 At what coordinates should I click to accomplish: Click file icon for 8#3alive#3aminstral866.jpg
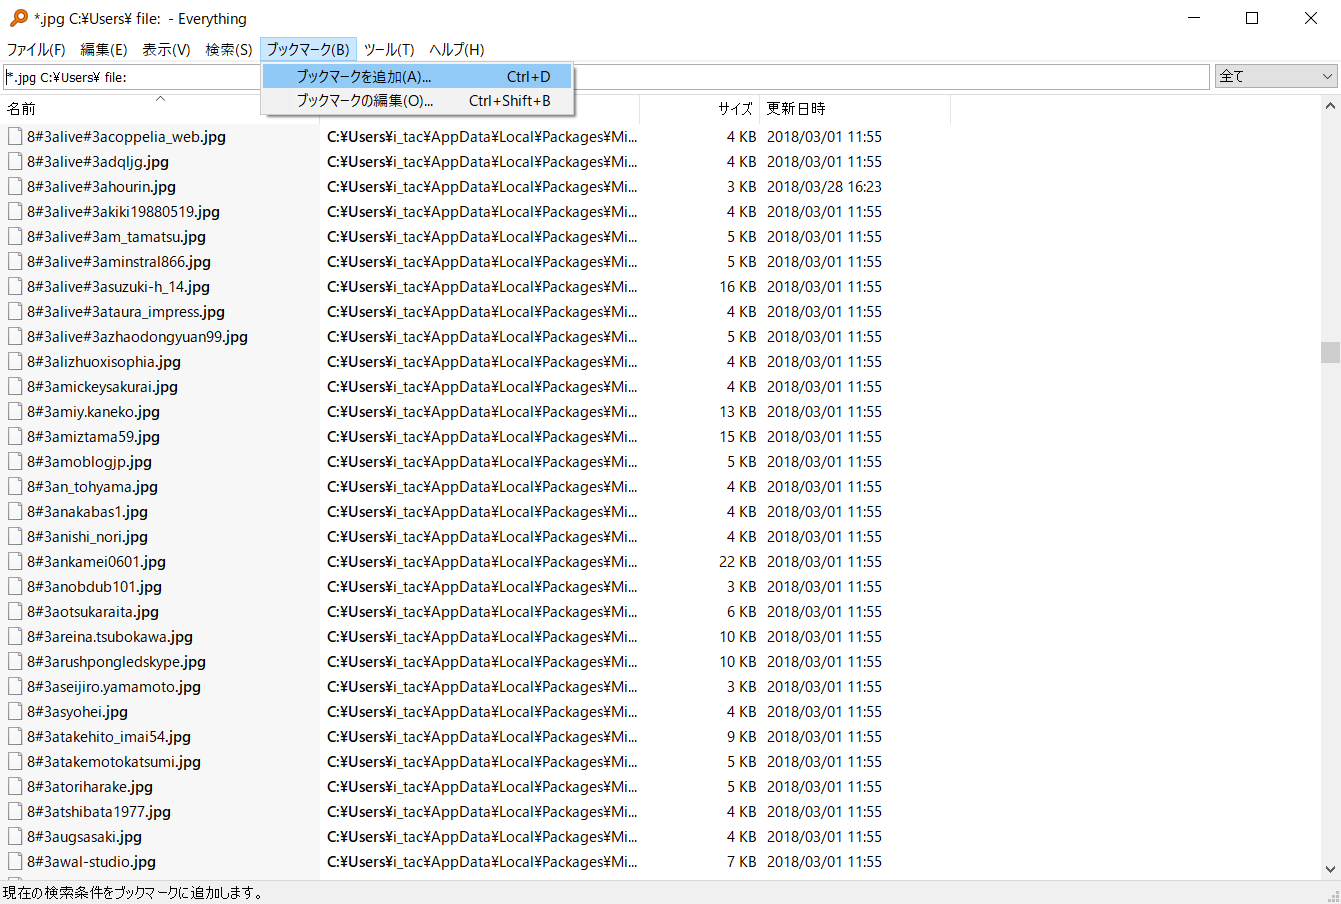click(15, 262)
